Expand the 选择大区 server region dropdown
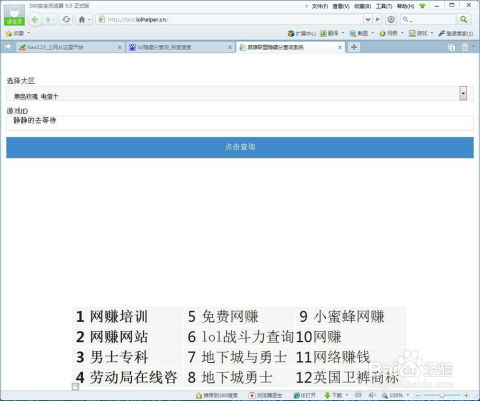This screenshot has height=401, width=480. (463, 93)
